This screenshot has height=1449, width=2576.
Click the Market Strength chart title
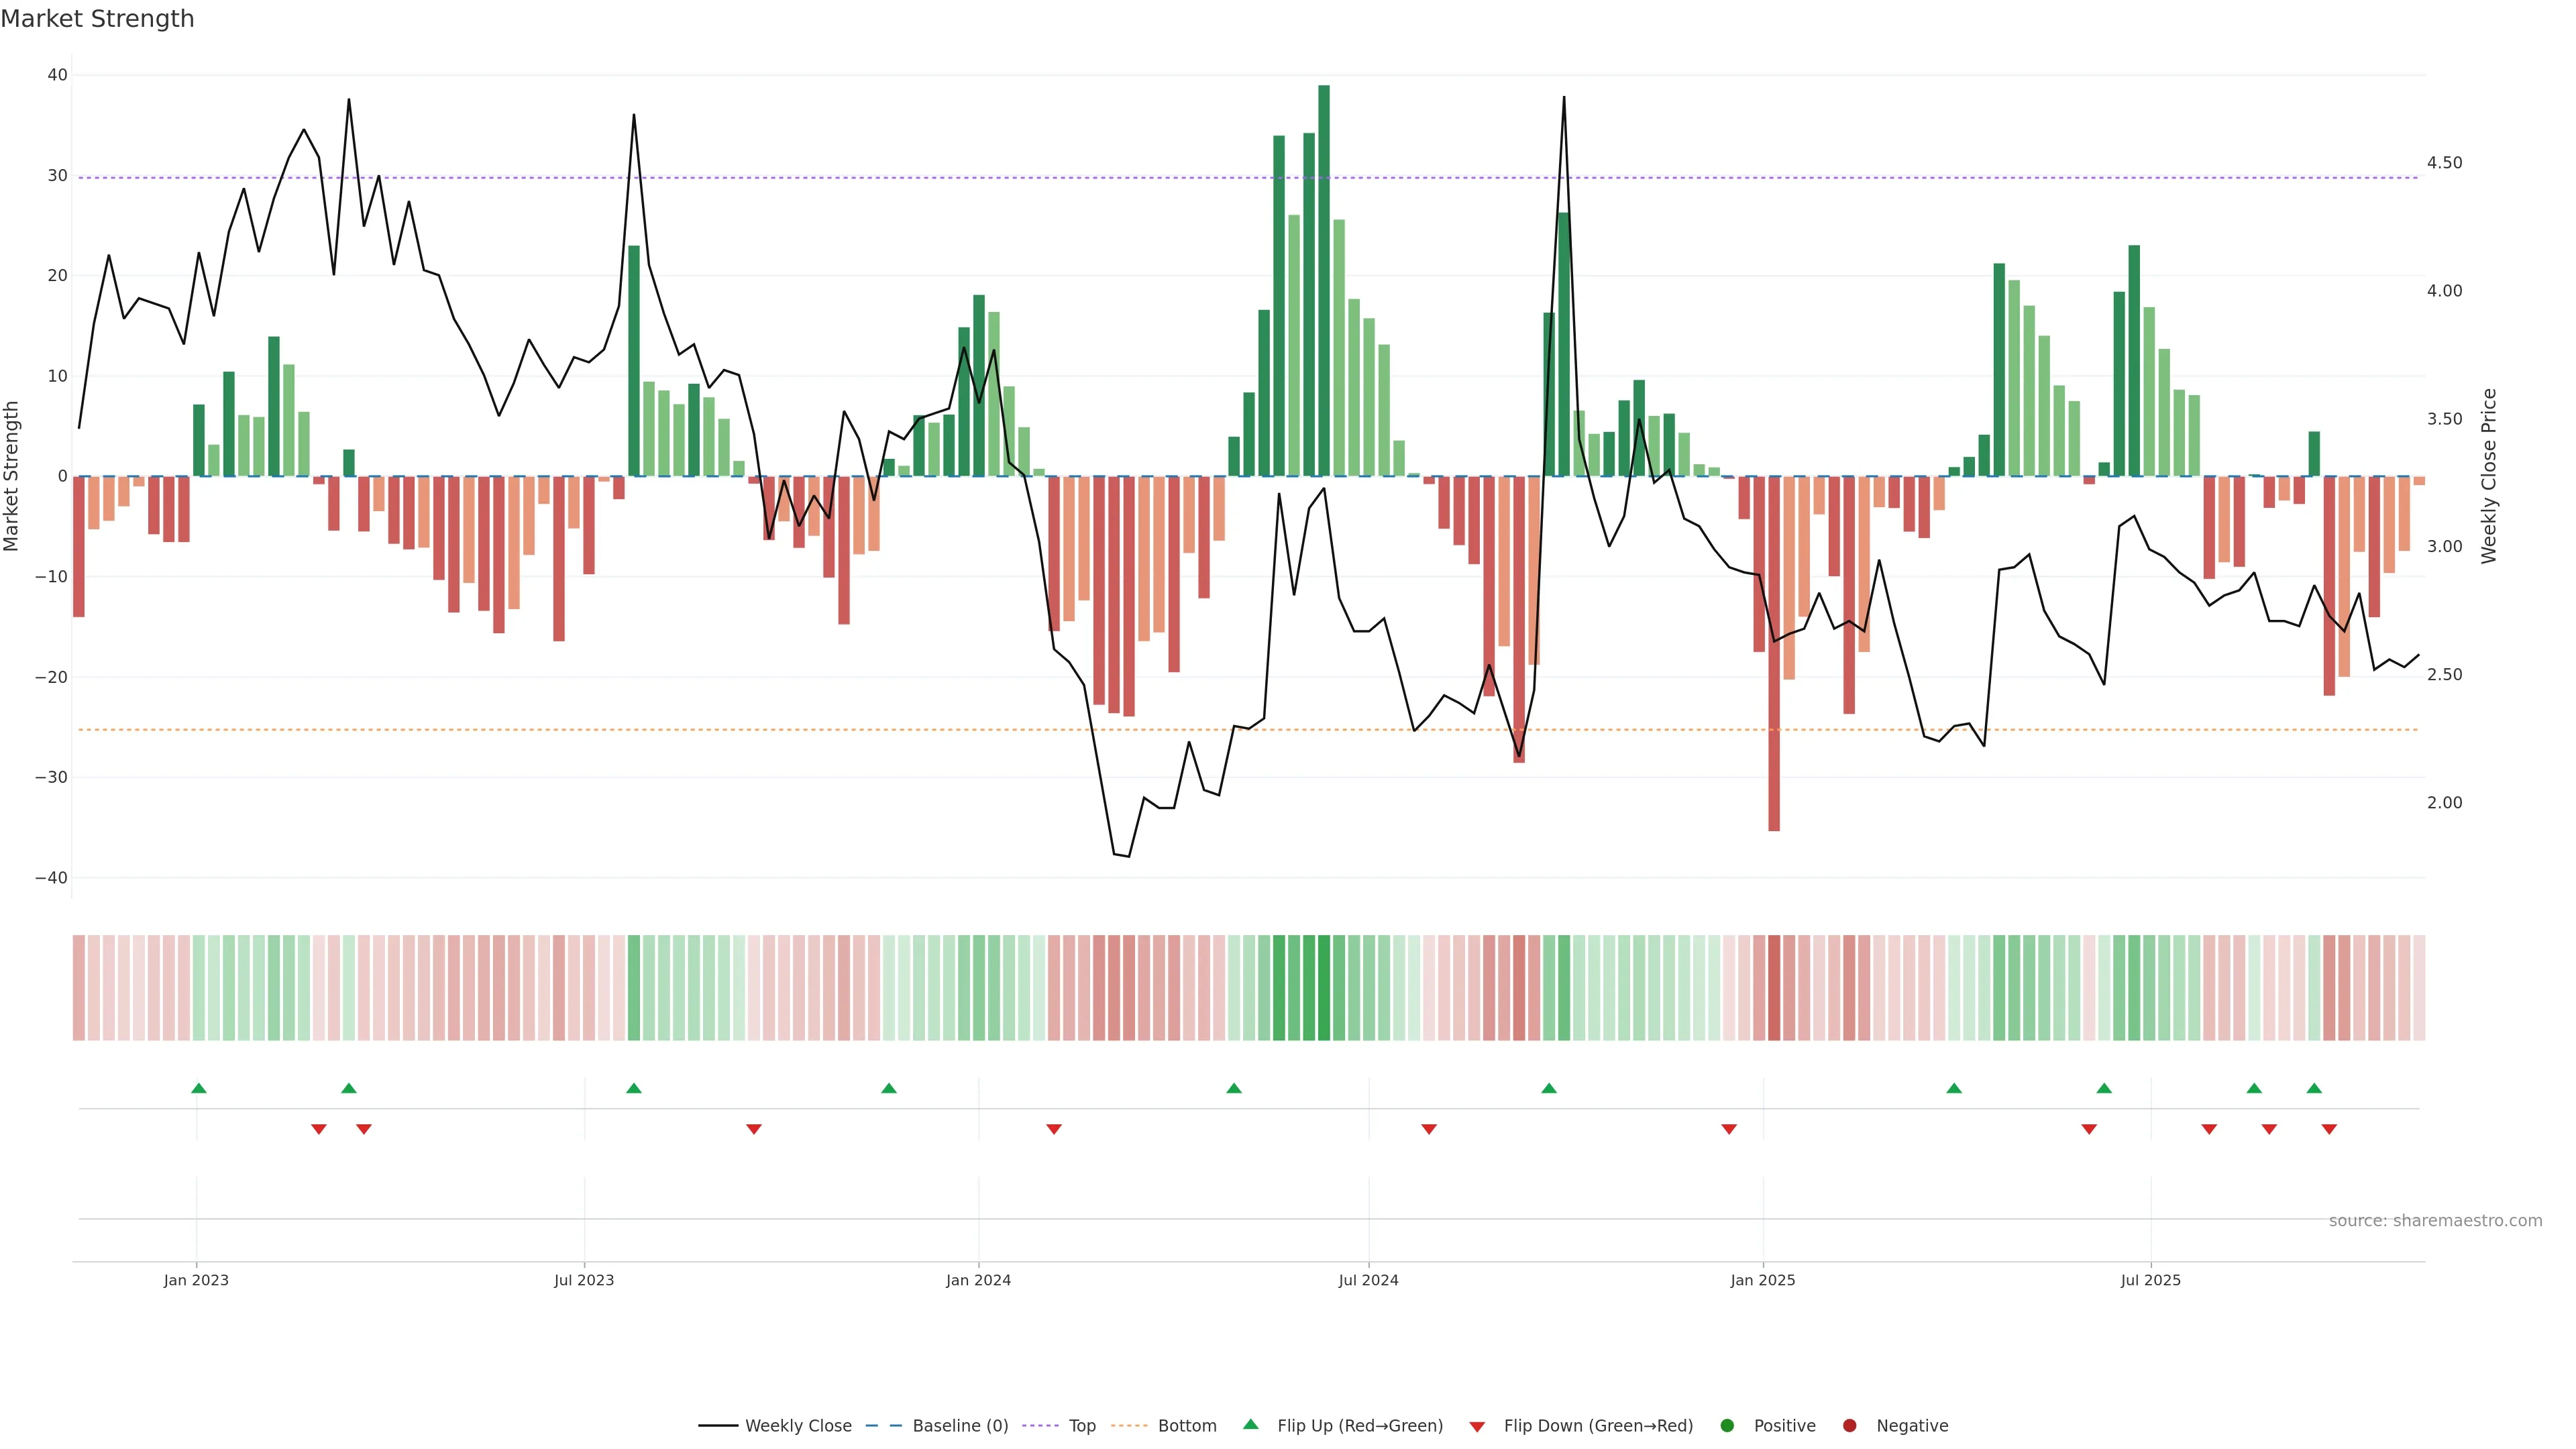click(97, 19)
